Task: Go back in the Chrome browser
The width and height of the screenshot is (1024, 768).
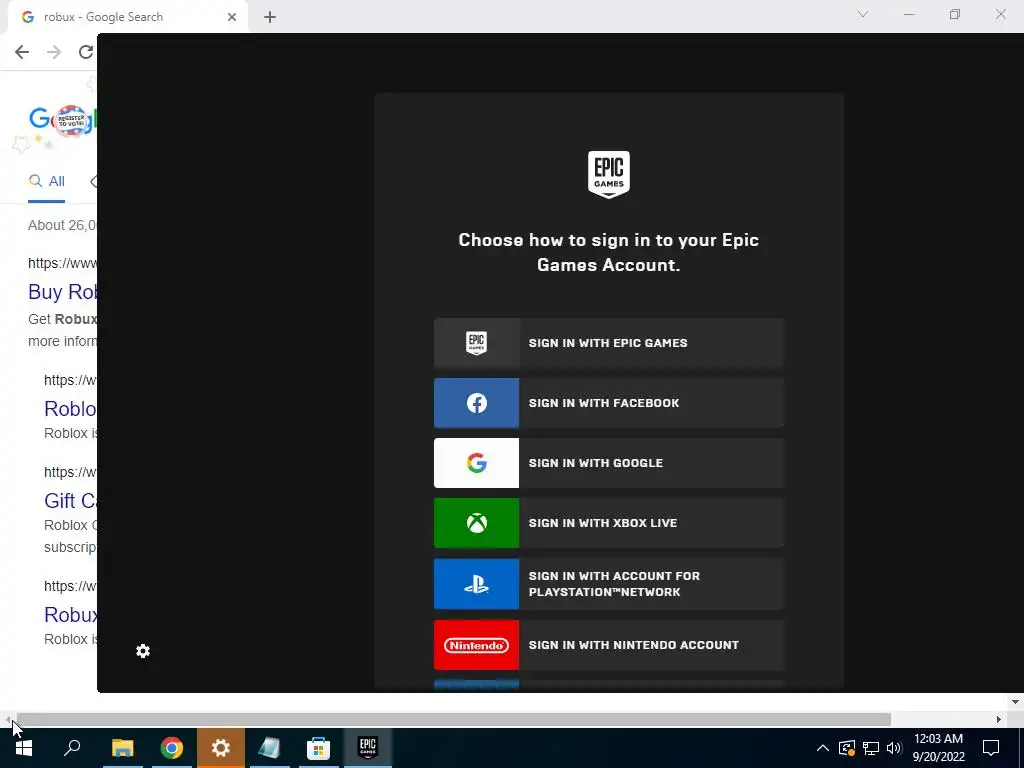Action: pos(22,52)
